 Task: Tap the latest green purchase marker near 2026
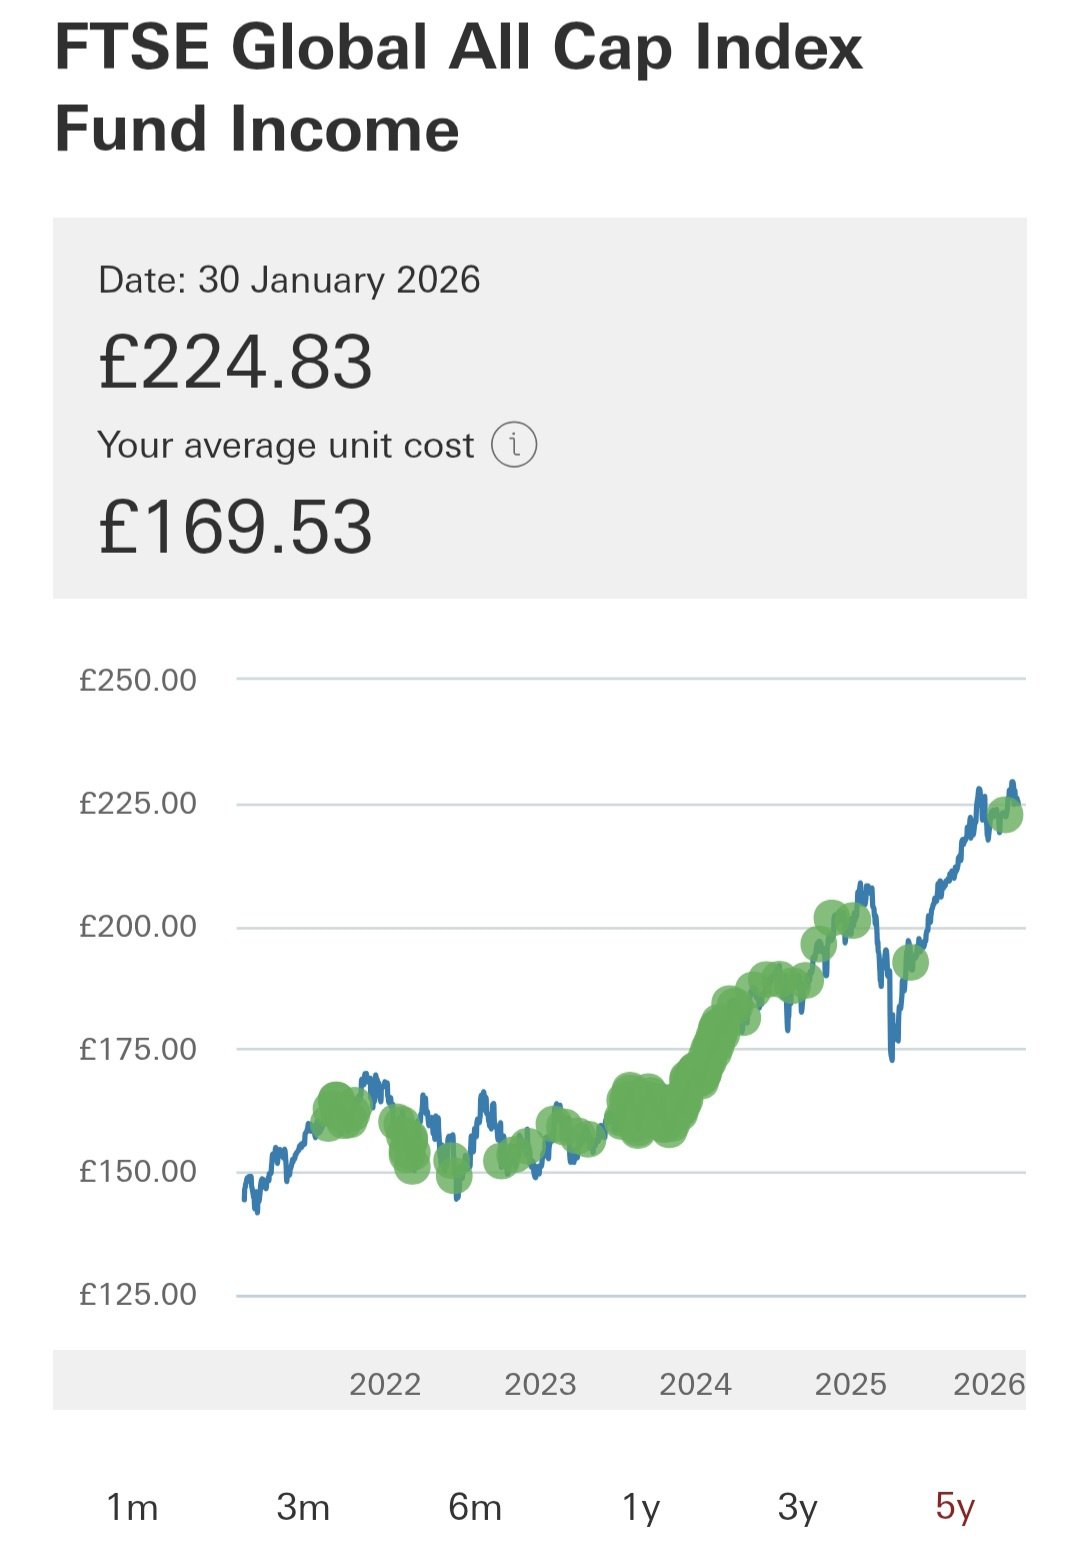click(x=1004, y=815)
